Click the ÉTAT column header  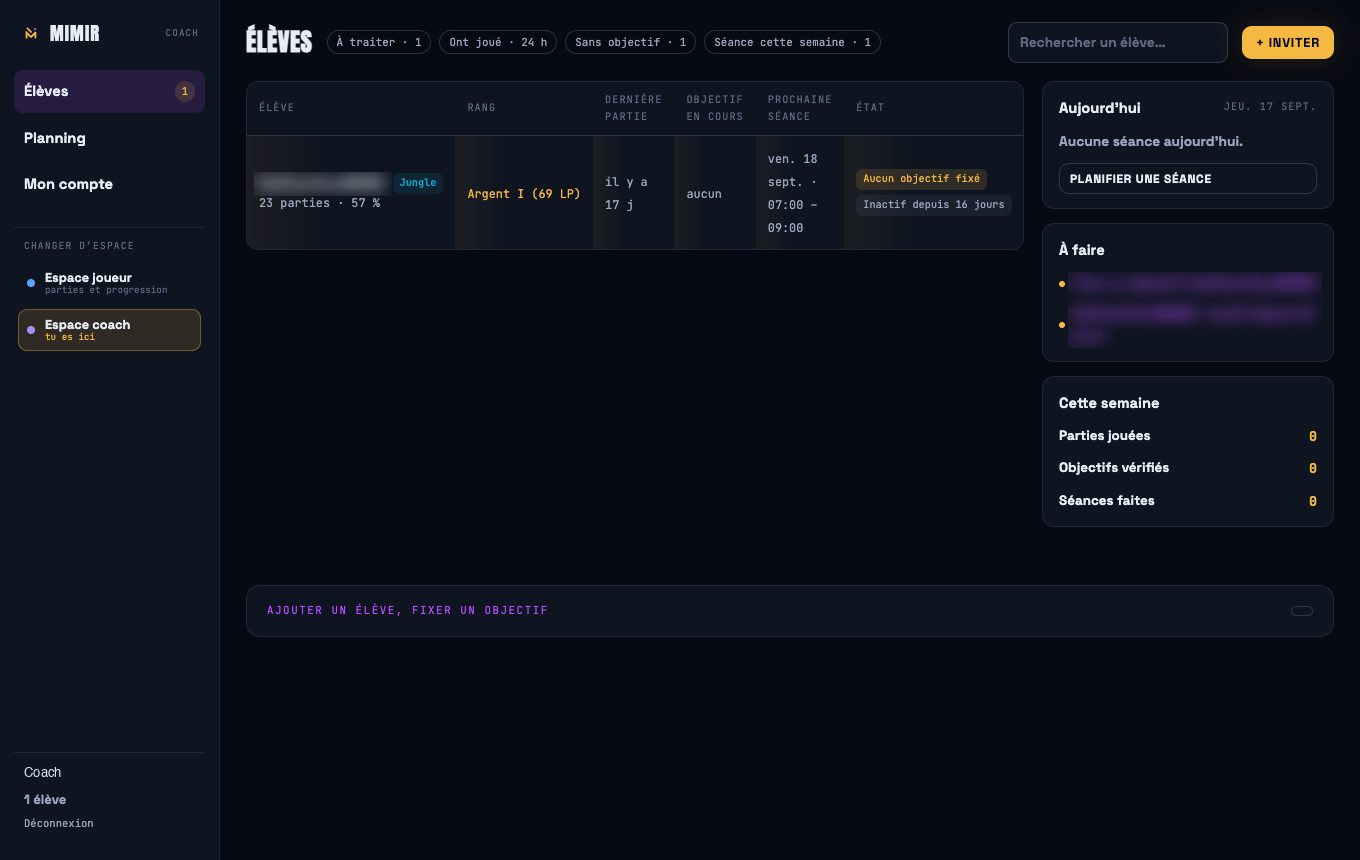point(870,108)
